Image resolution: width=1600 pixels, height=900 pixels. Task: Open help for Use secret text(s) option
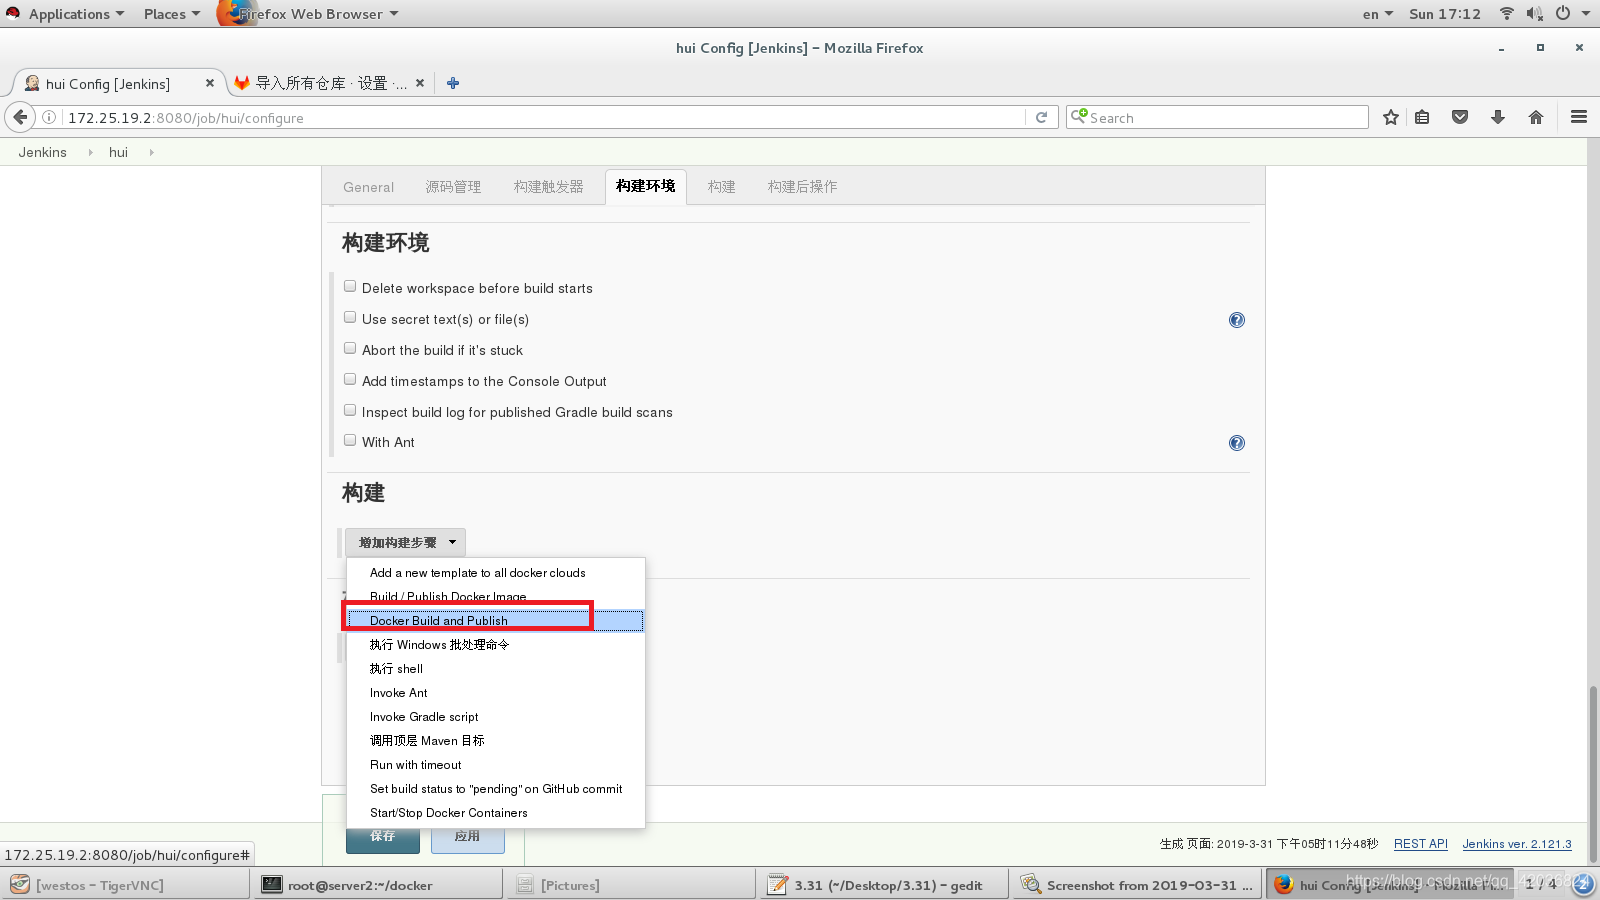click(1237, 320)
